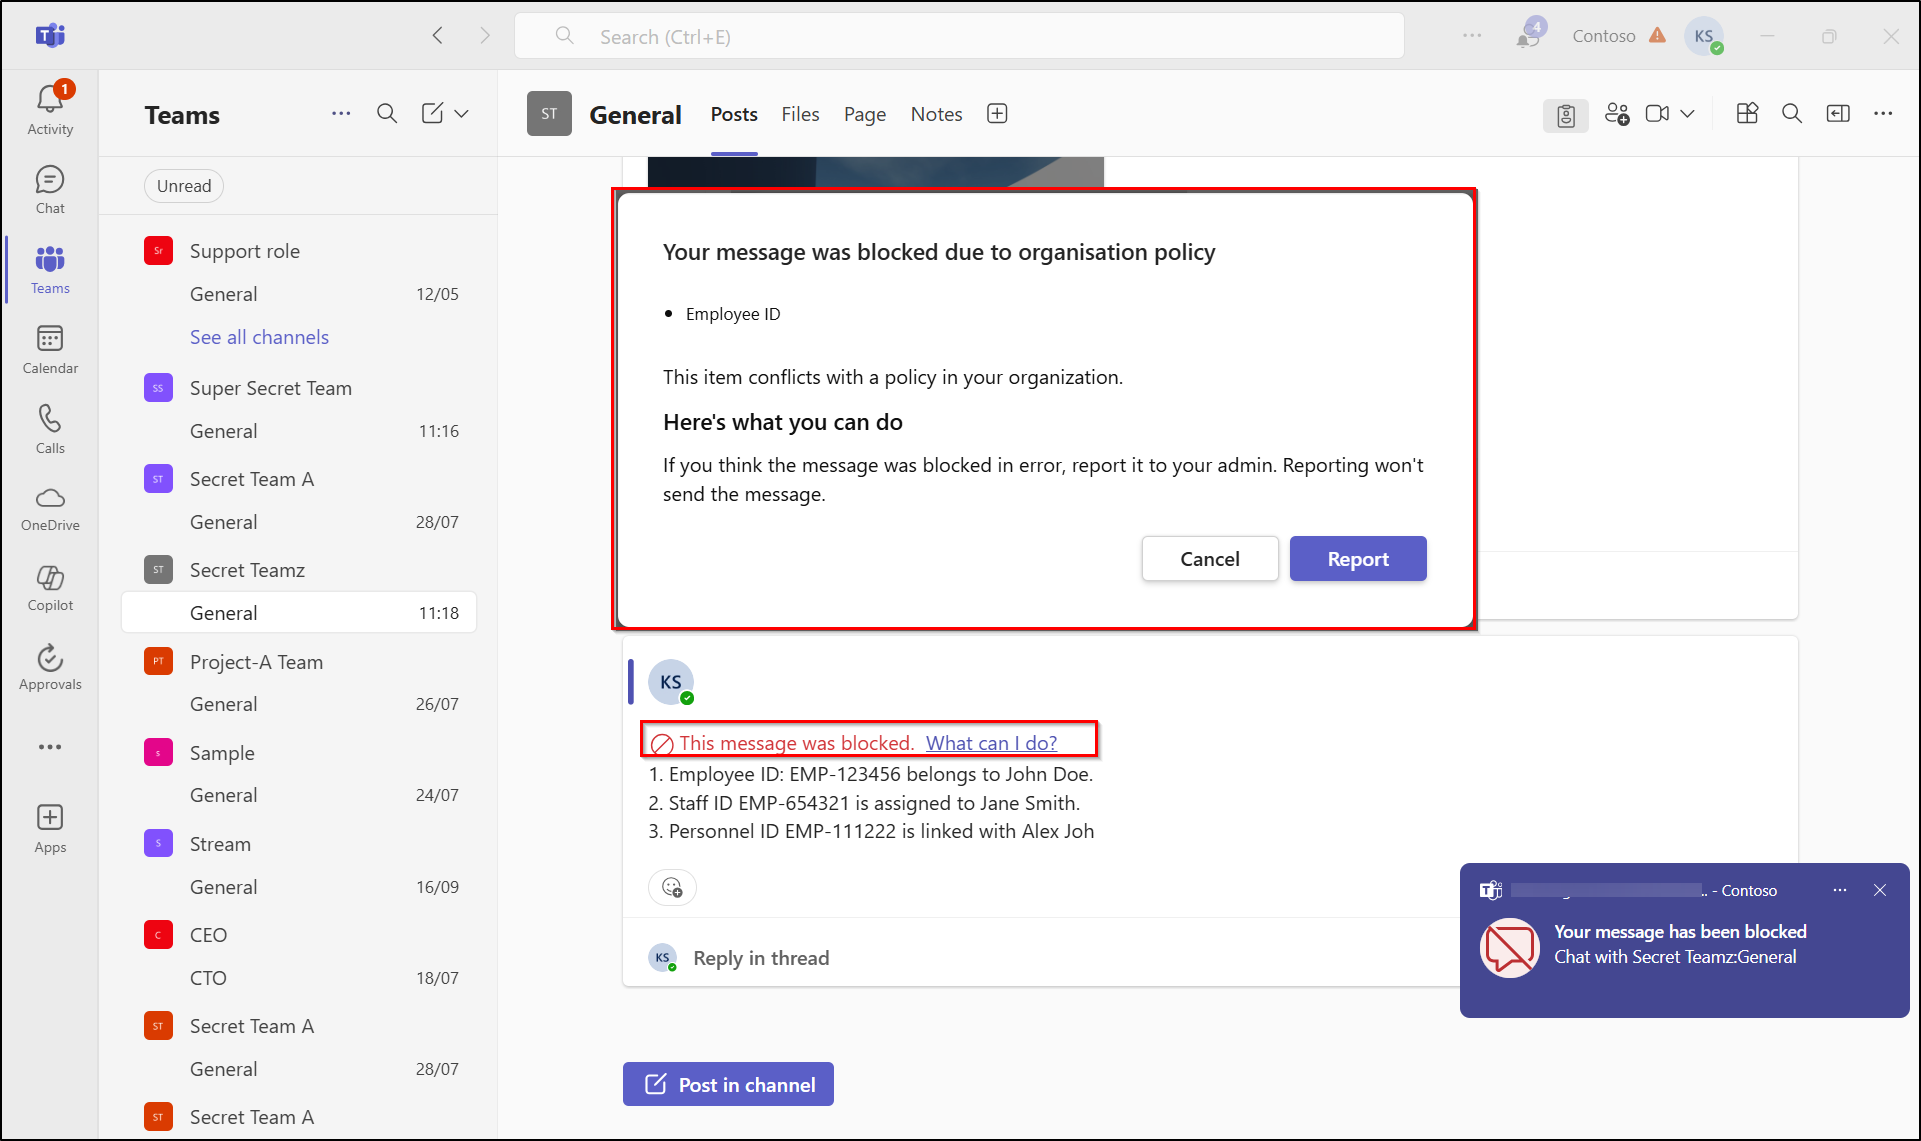Image resolution: width=1921 pixels, height=1141 pixels.
Task: Expand the new post options chevron
Action: click(462, 113)
